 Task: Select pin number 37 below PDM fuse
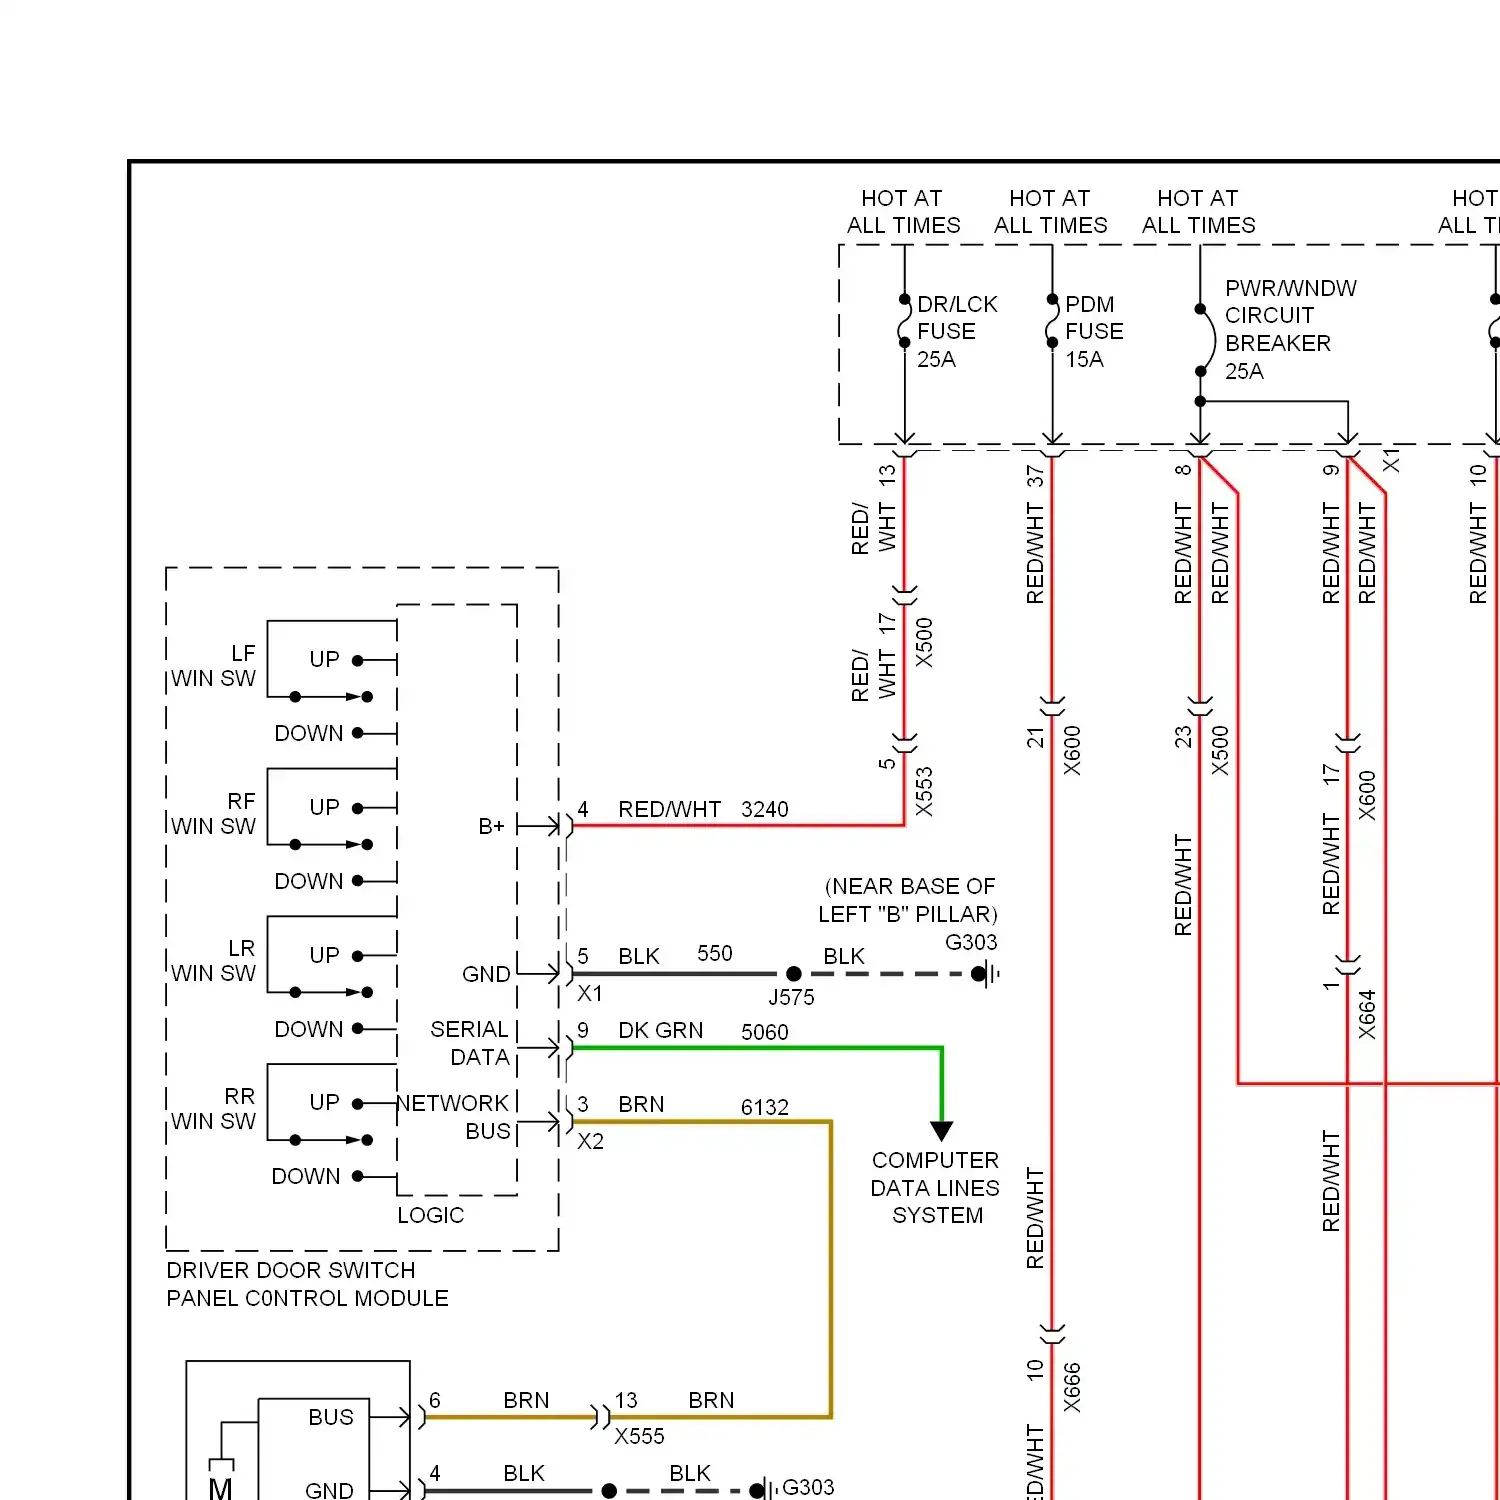(1035, 476)
